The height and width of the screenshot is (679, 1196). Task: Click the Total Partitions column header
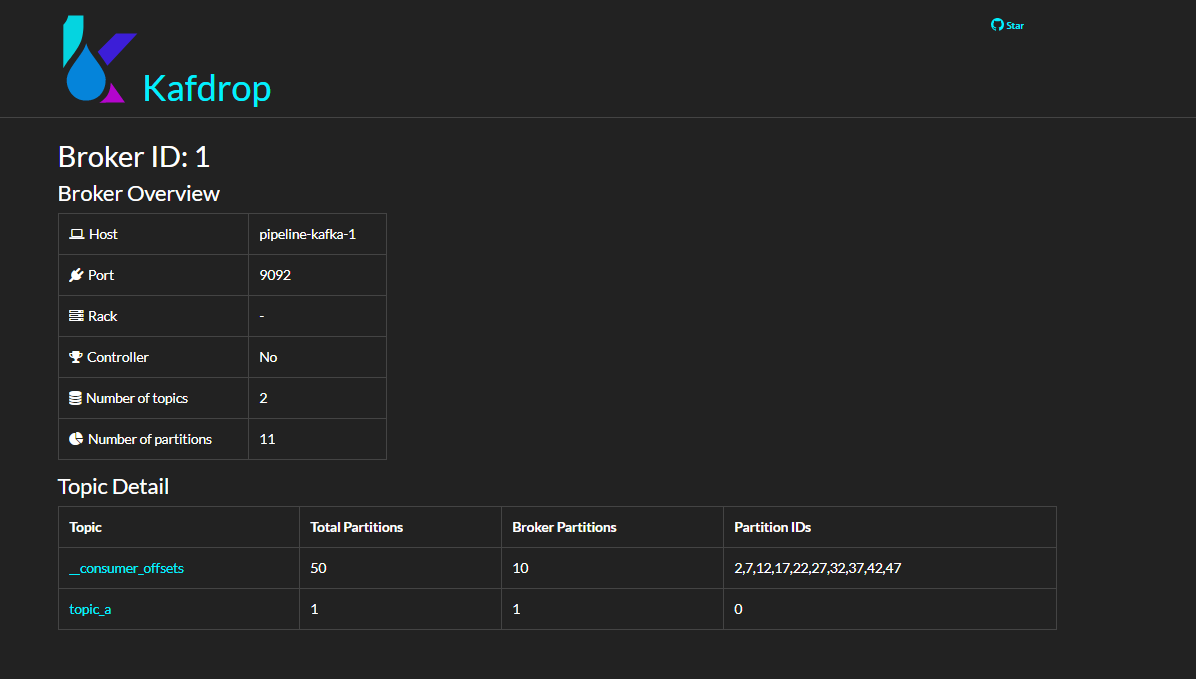click(356, 527)
